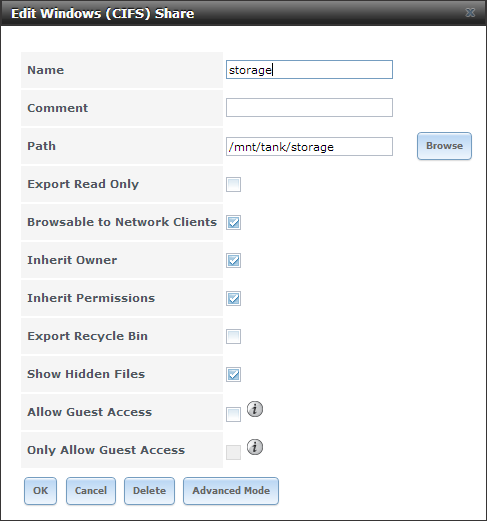Click the Cancel button
This screenshot has width=487, height=521.
point(91,491)
